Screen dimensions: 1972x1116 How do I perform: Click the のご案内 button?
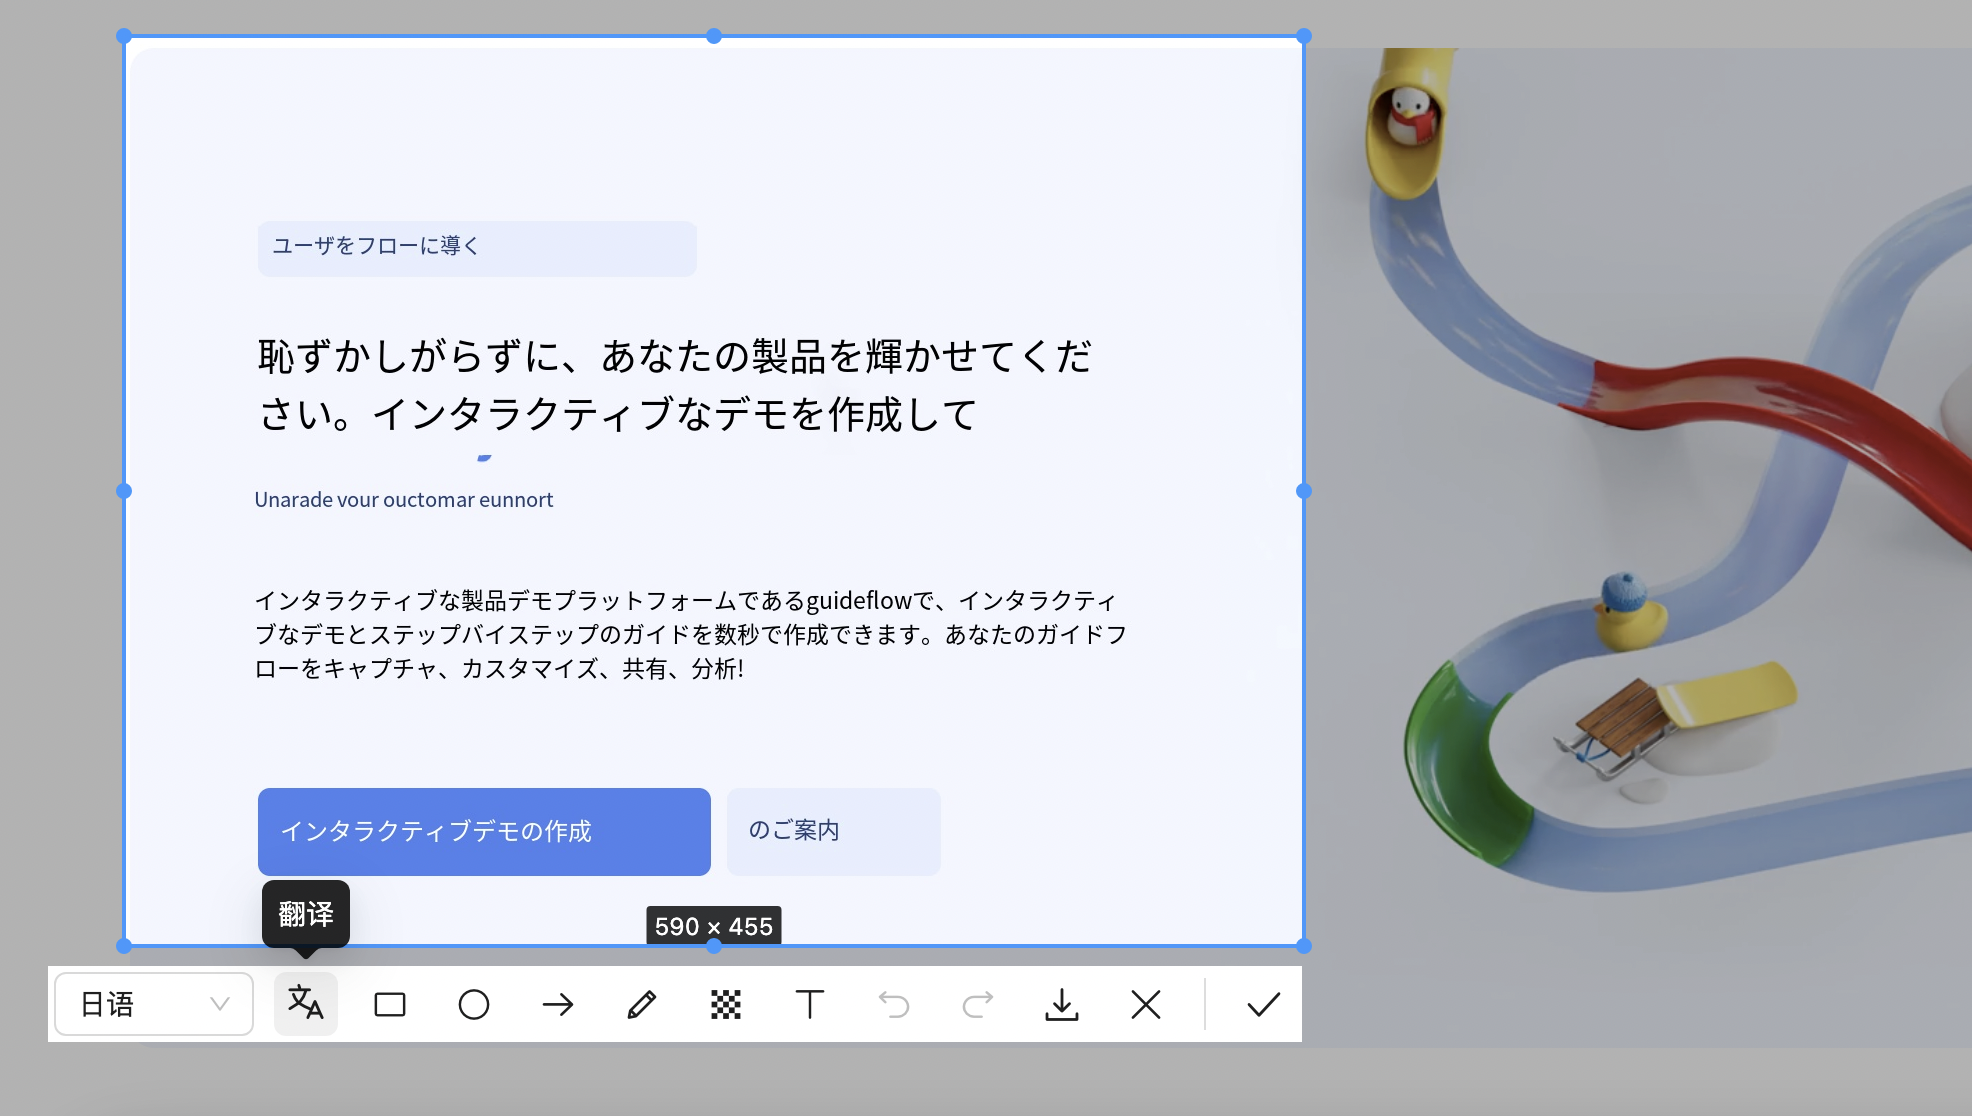[x=833, y=831]
